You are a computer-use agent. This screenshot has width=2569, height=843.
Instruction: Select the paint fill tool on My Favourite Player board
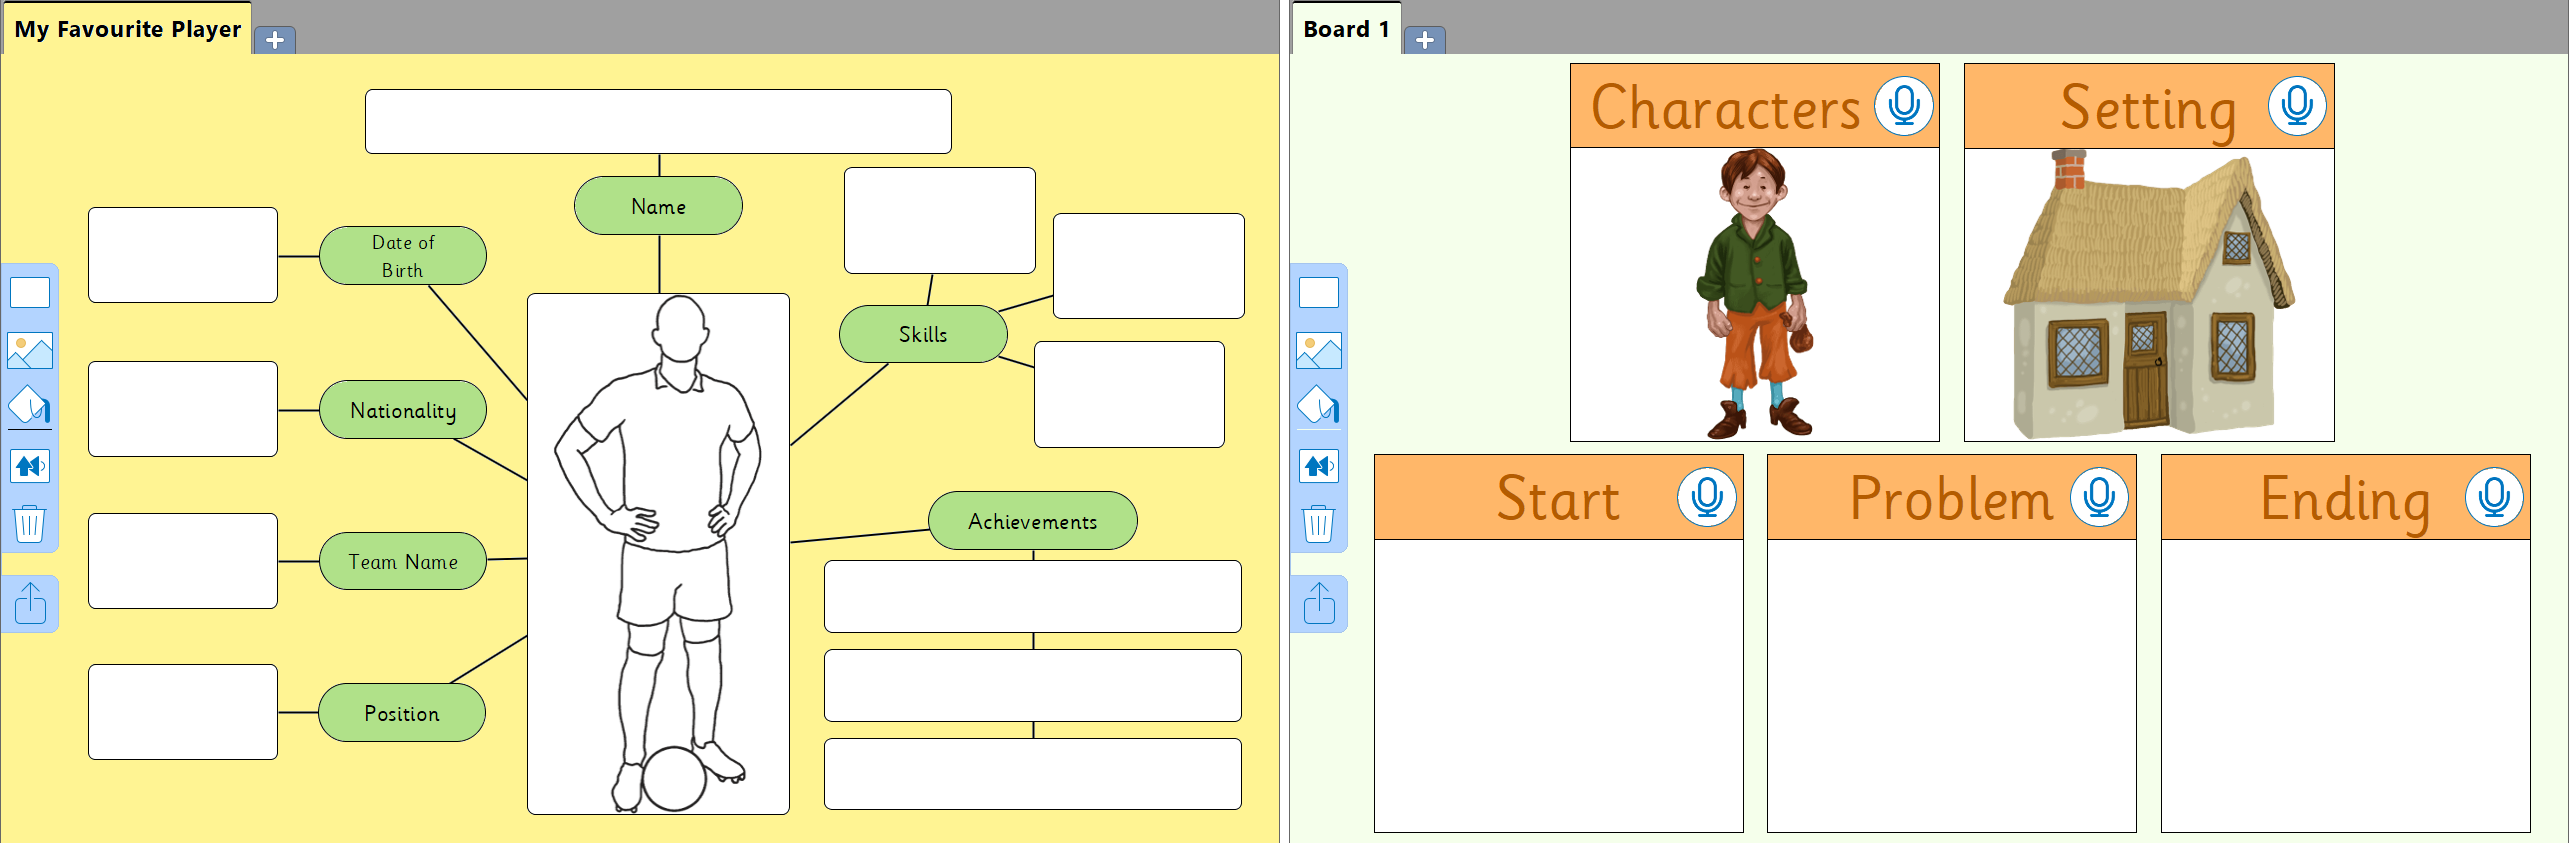pyautogui.click(x=30, y=407)
